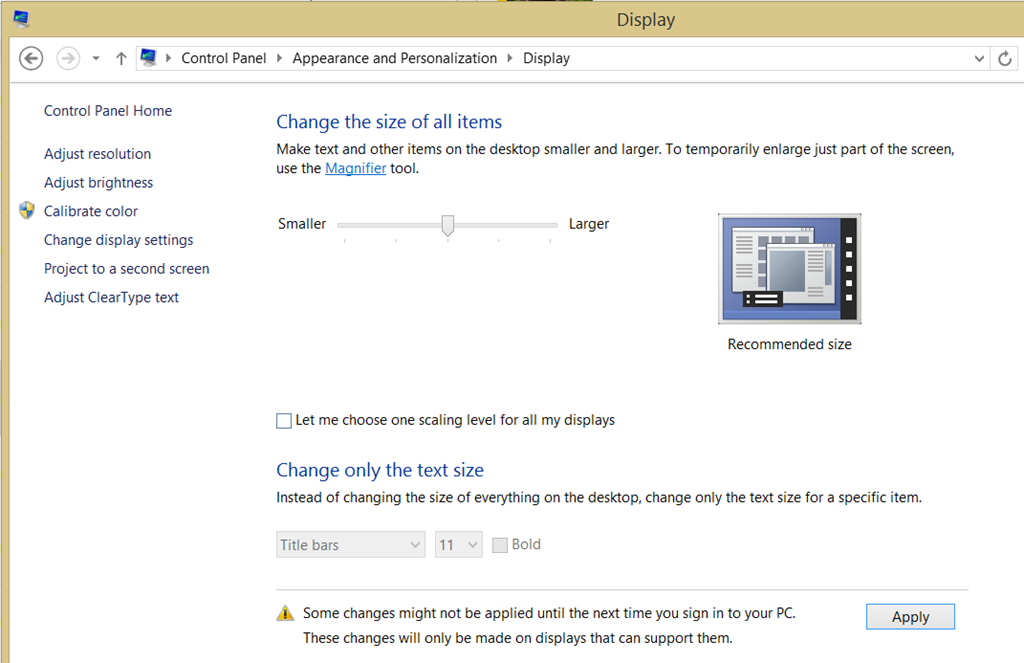1024x663 pixels.
Task: Open Adjust resolution link
Action: 97,154
